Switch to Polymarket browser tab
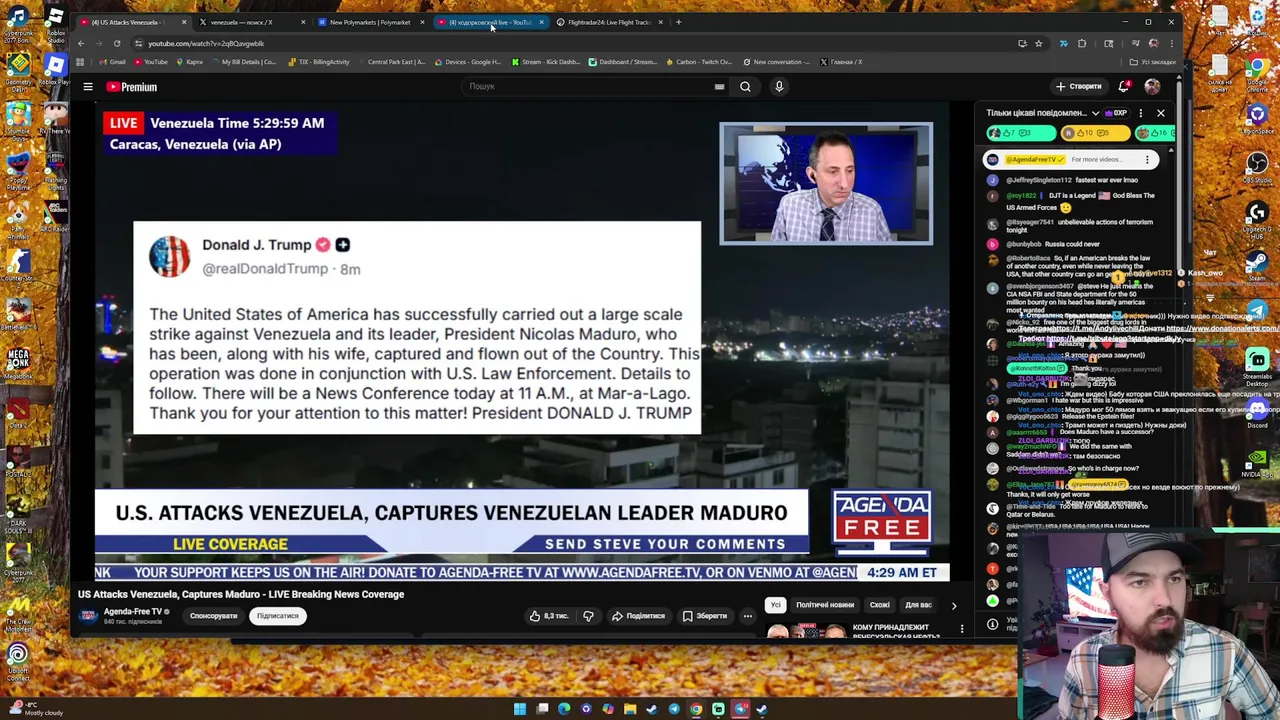 tap(370, 22)
